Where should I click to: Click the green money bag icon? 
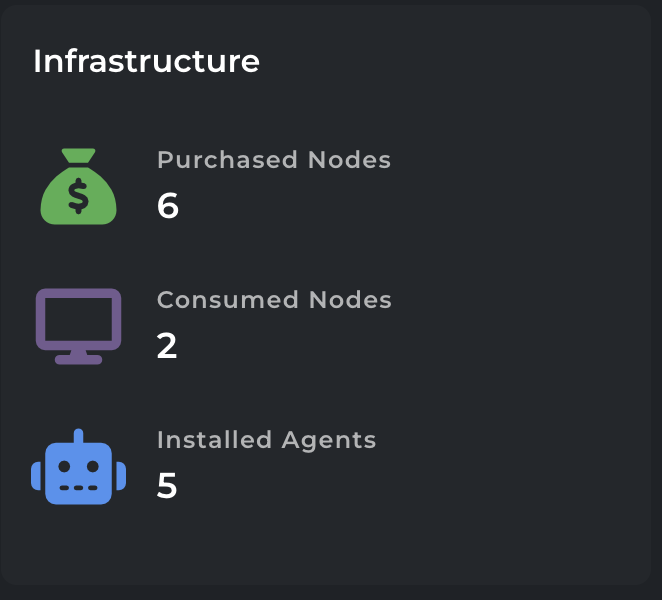coord(79,186)
